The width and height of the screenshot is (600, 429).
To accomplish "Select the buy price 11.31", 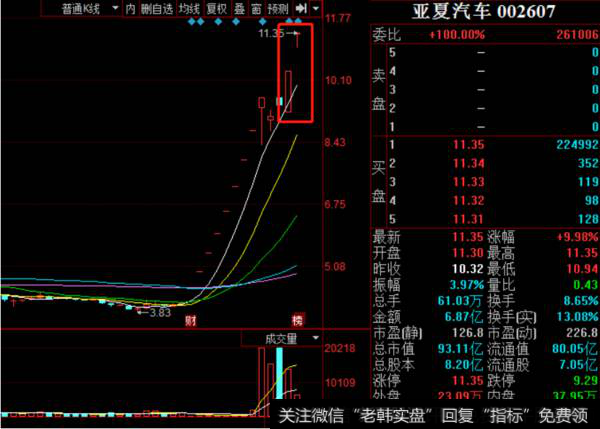I will 469,219.
